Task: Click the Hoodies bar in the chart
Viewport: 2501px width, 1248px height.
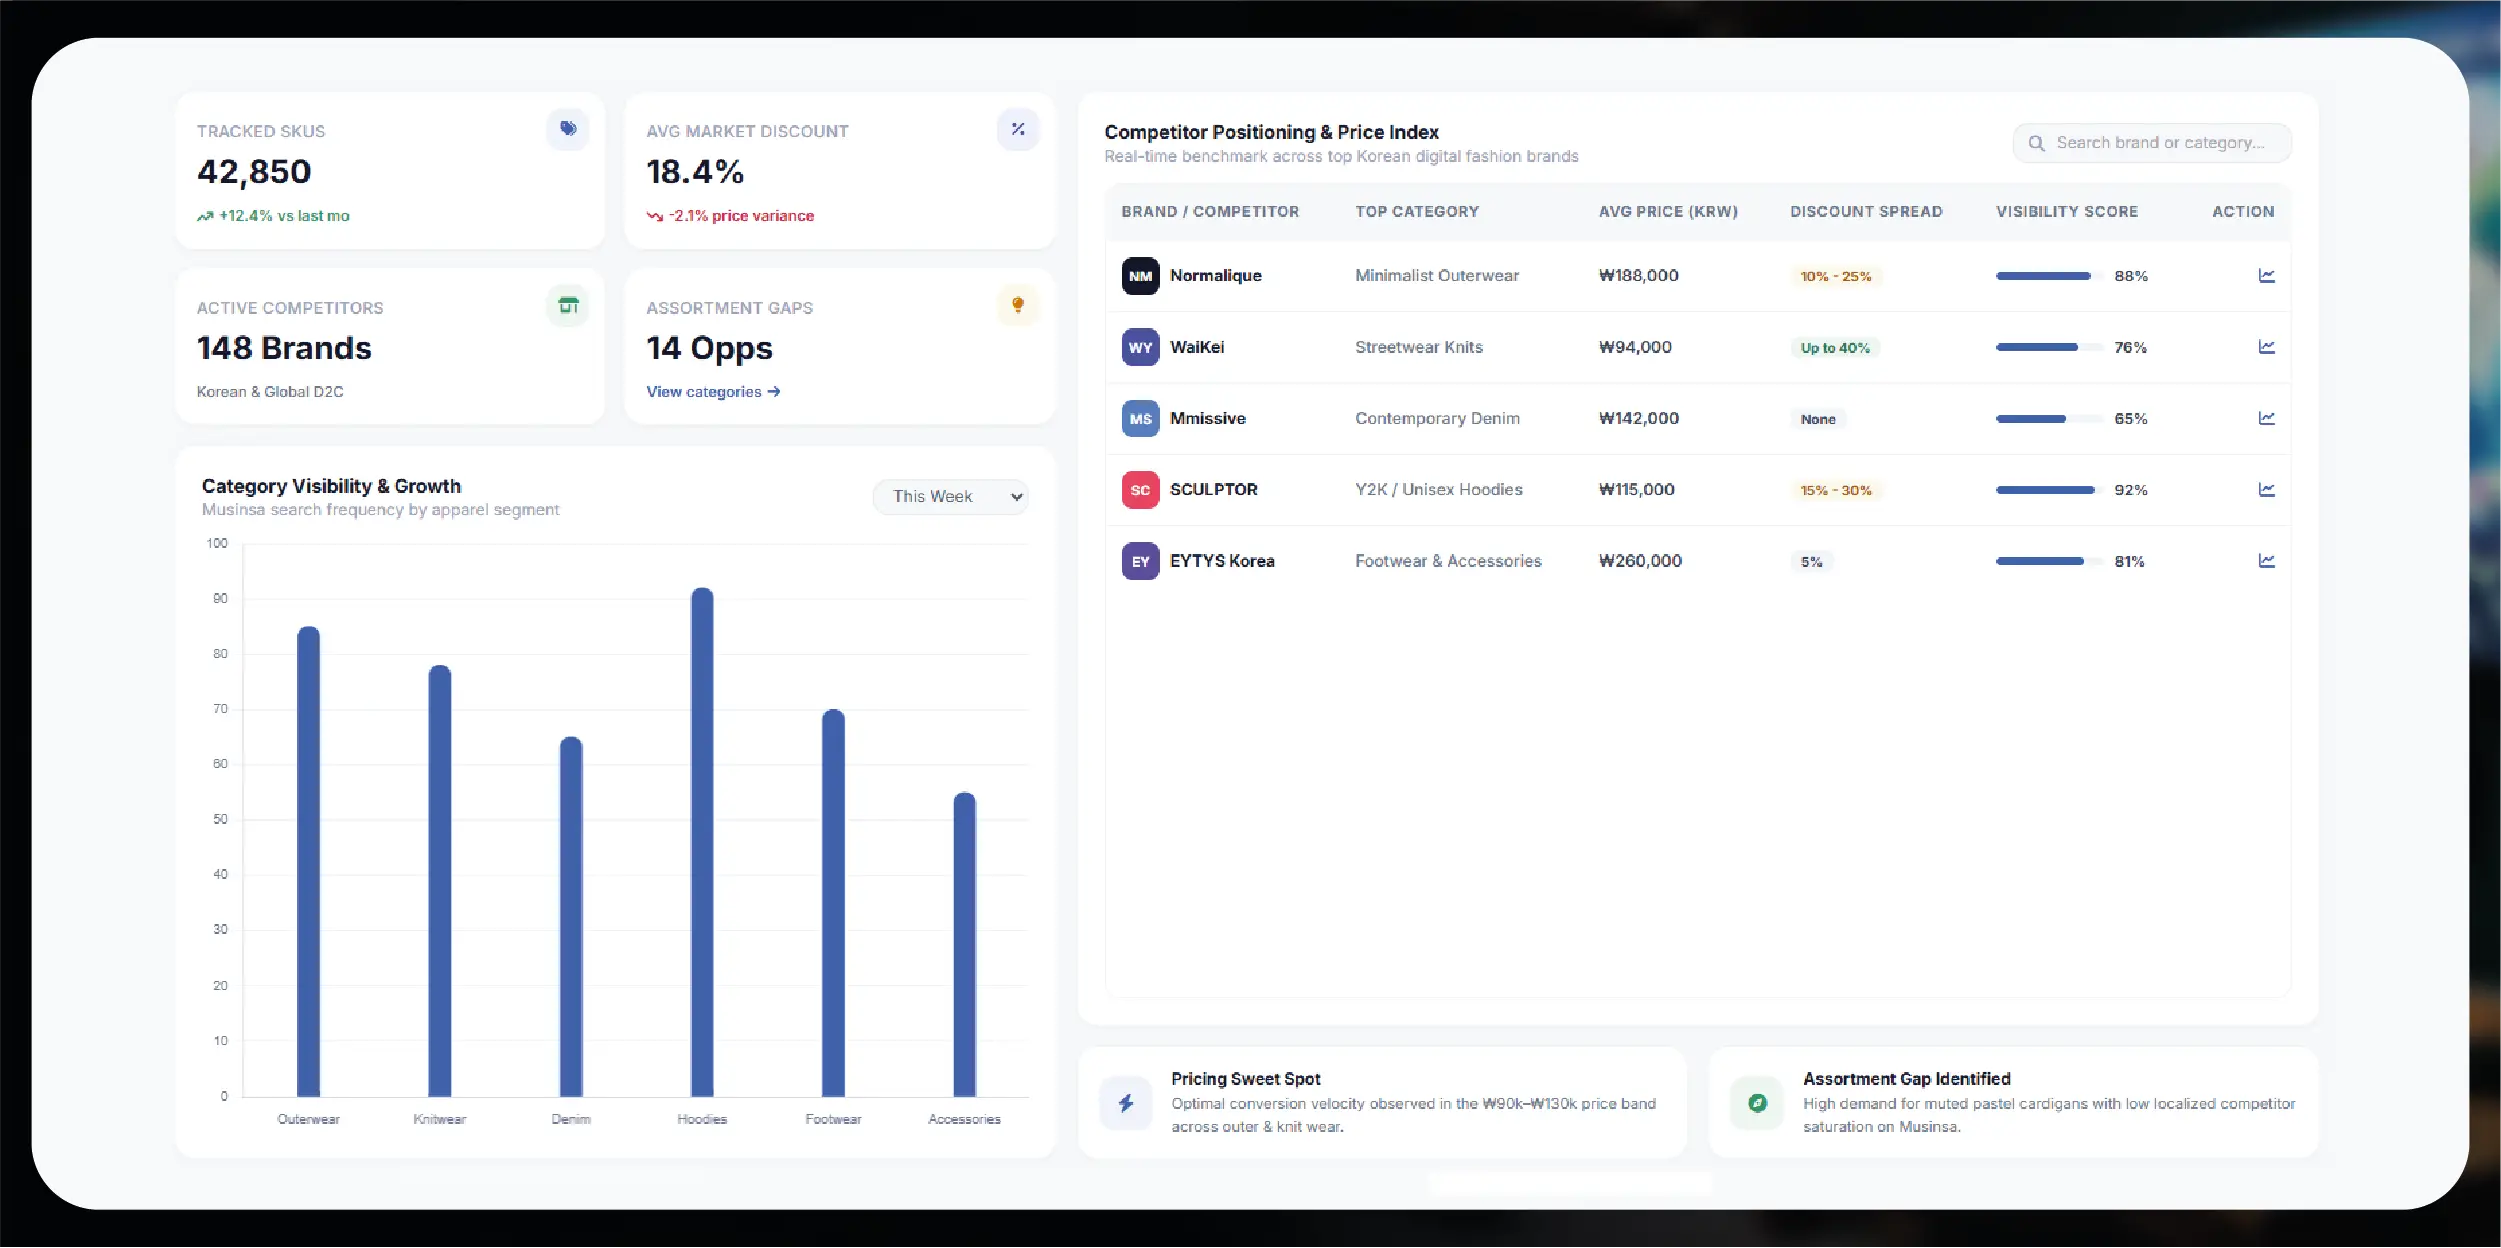Action: (x=702, y=842)
